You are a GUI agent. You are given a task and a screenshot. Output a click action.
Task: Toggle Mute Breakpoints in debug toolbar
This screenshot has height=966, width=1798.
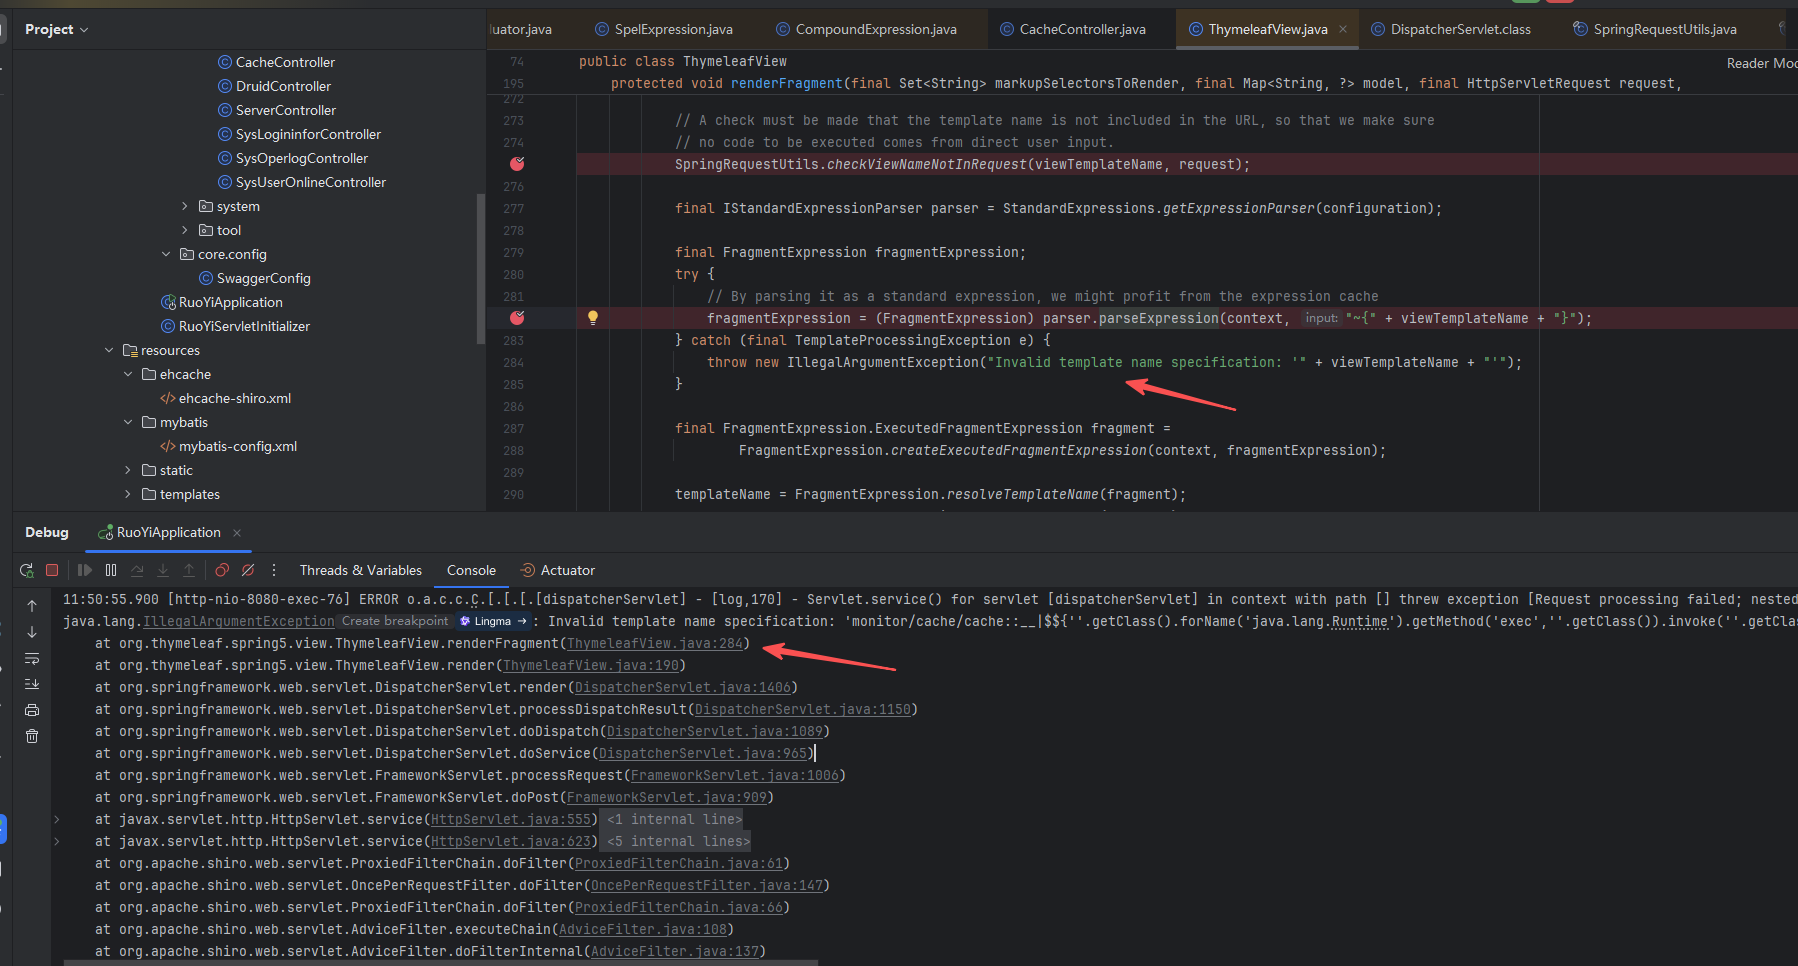tap(248, 570)
